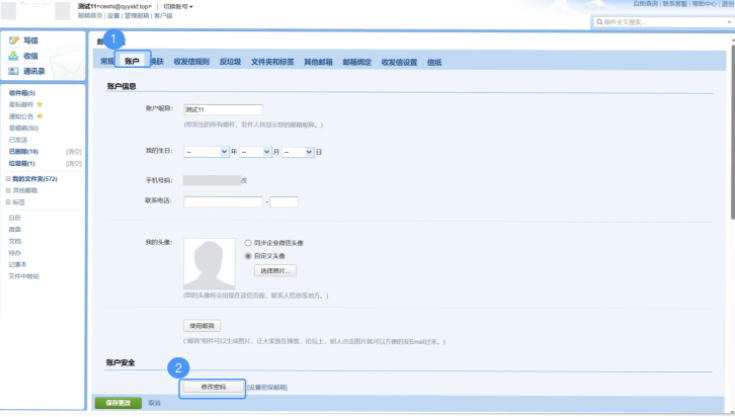
Task: Click the 账户昵称 text field
Action: tap(223, 110)
